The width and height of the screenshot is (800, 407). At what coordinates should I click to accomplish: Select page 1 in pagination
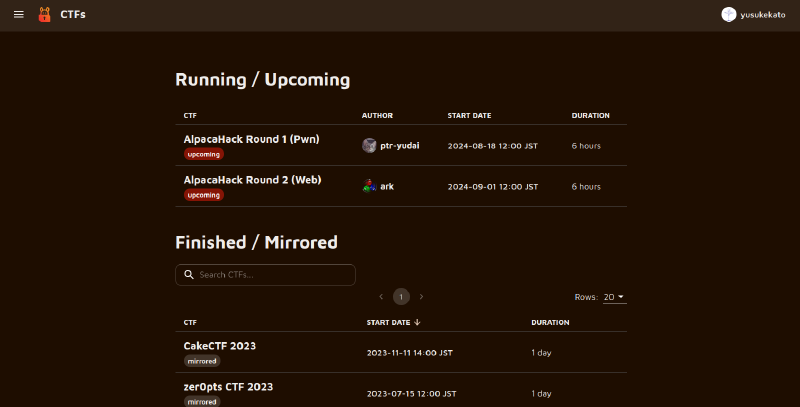click(401, 297)
